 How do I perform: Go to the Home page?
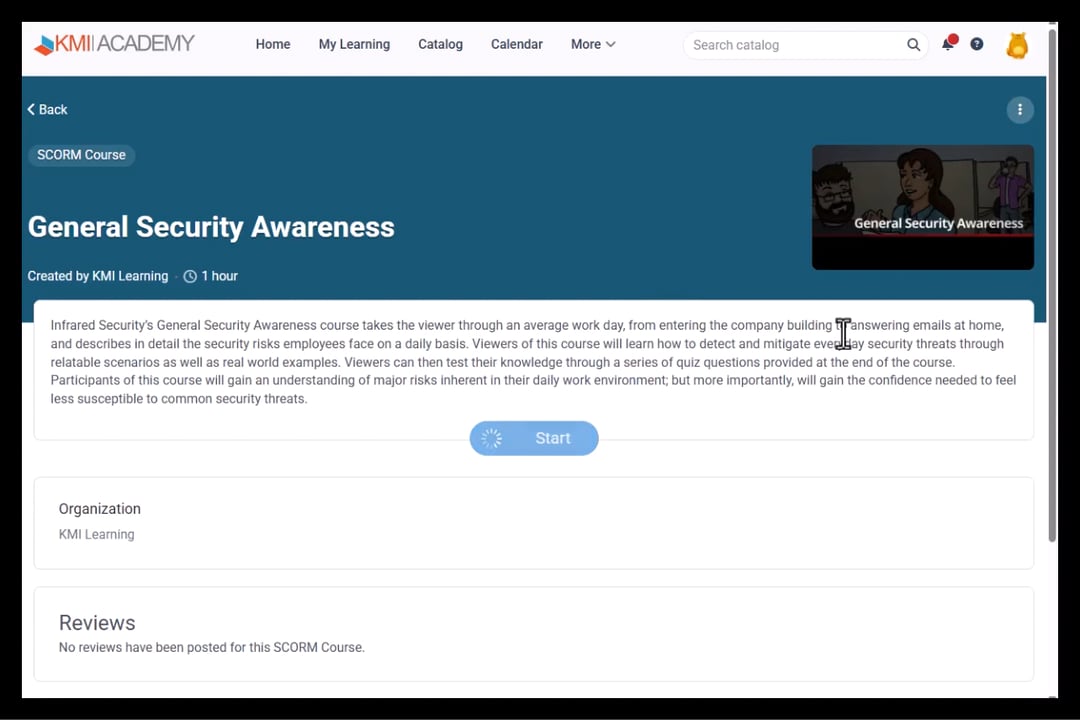point(273,44)
